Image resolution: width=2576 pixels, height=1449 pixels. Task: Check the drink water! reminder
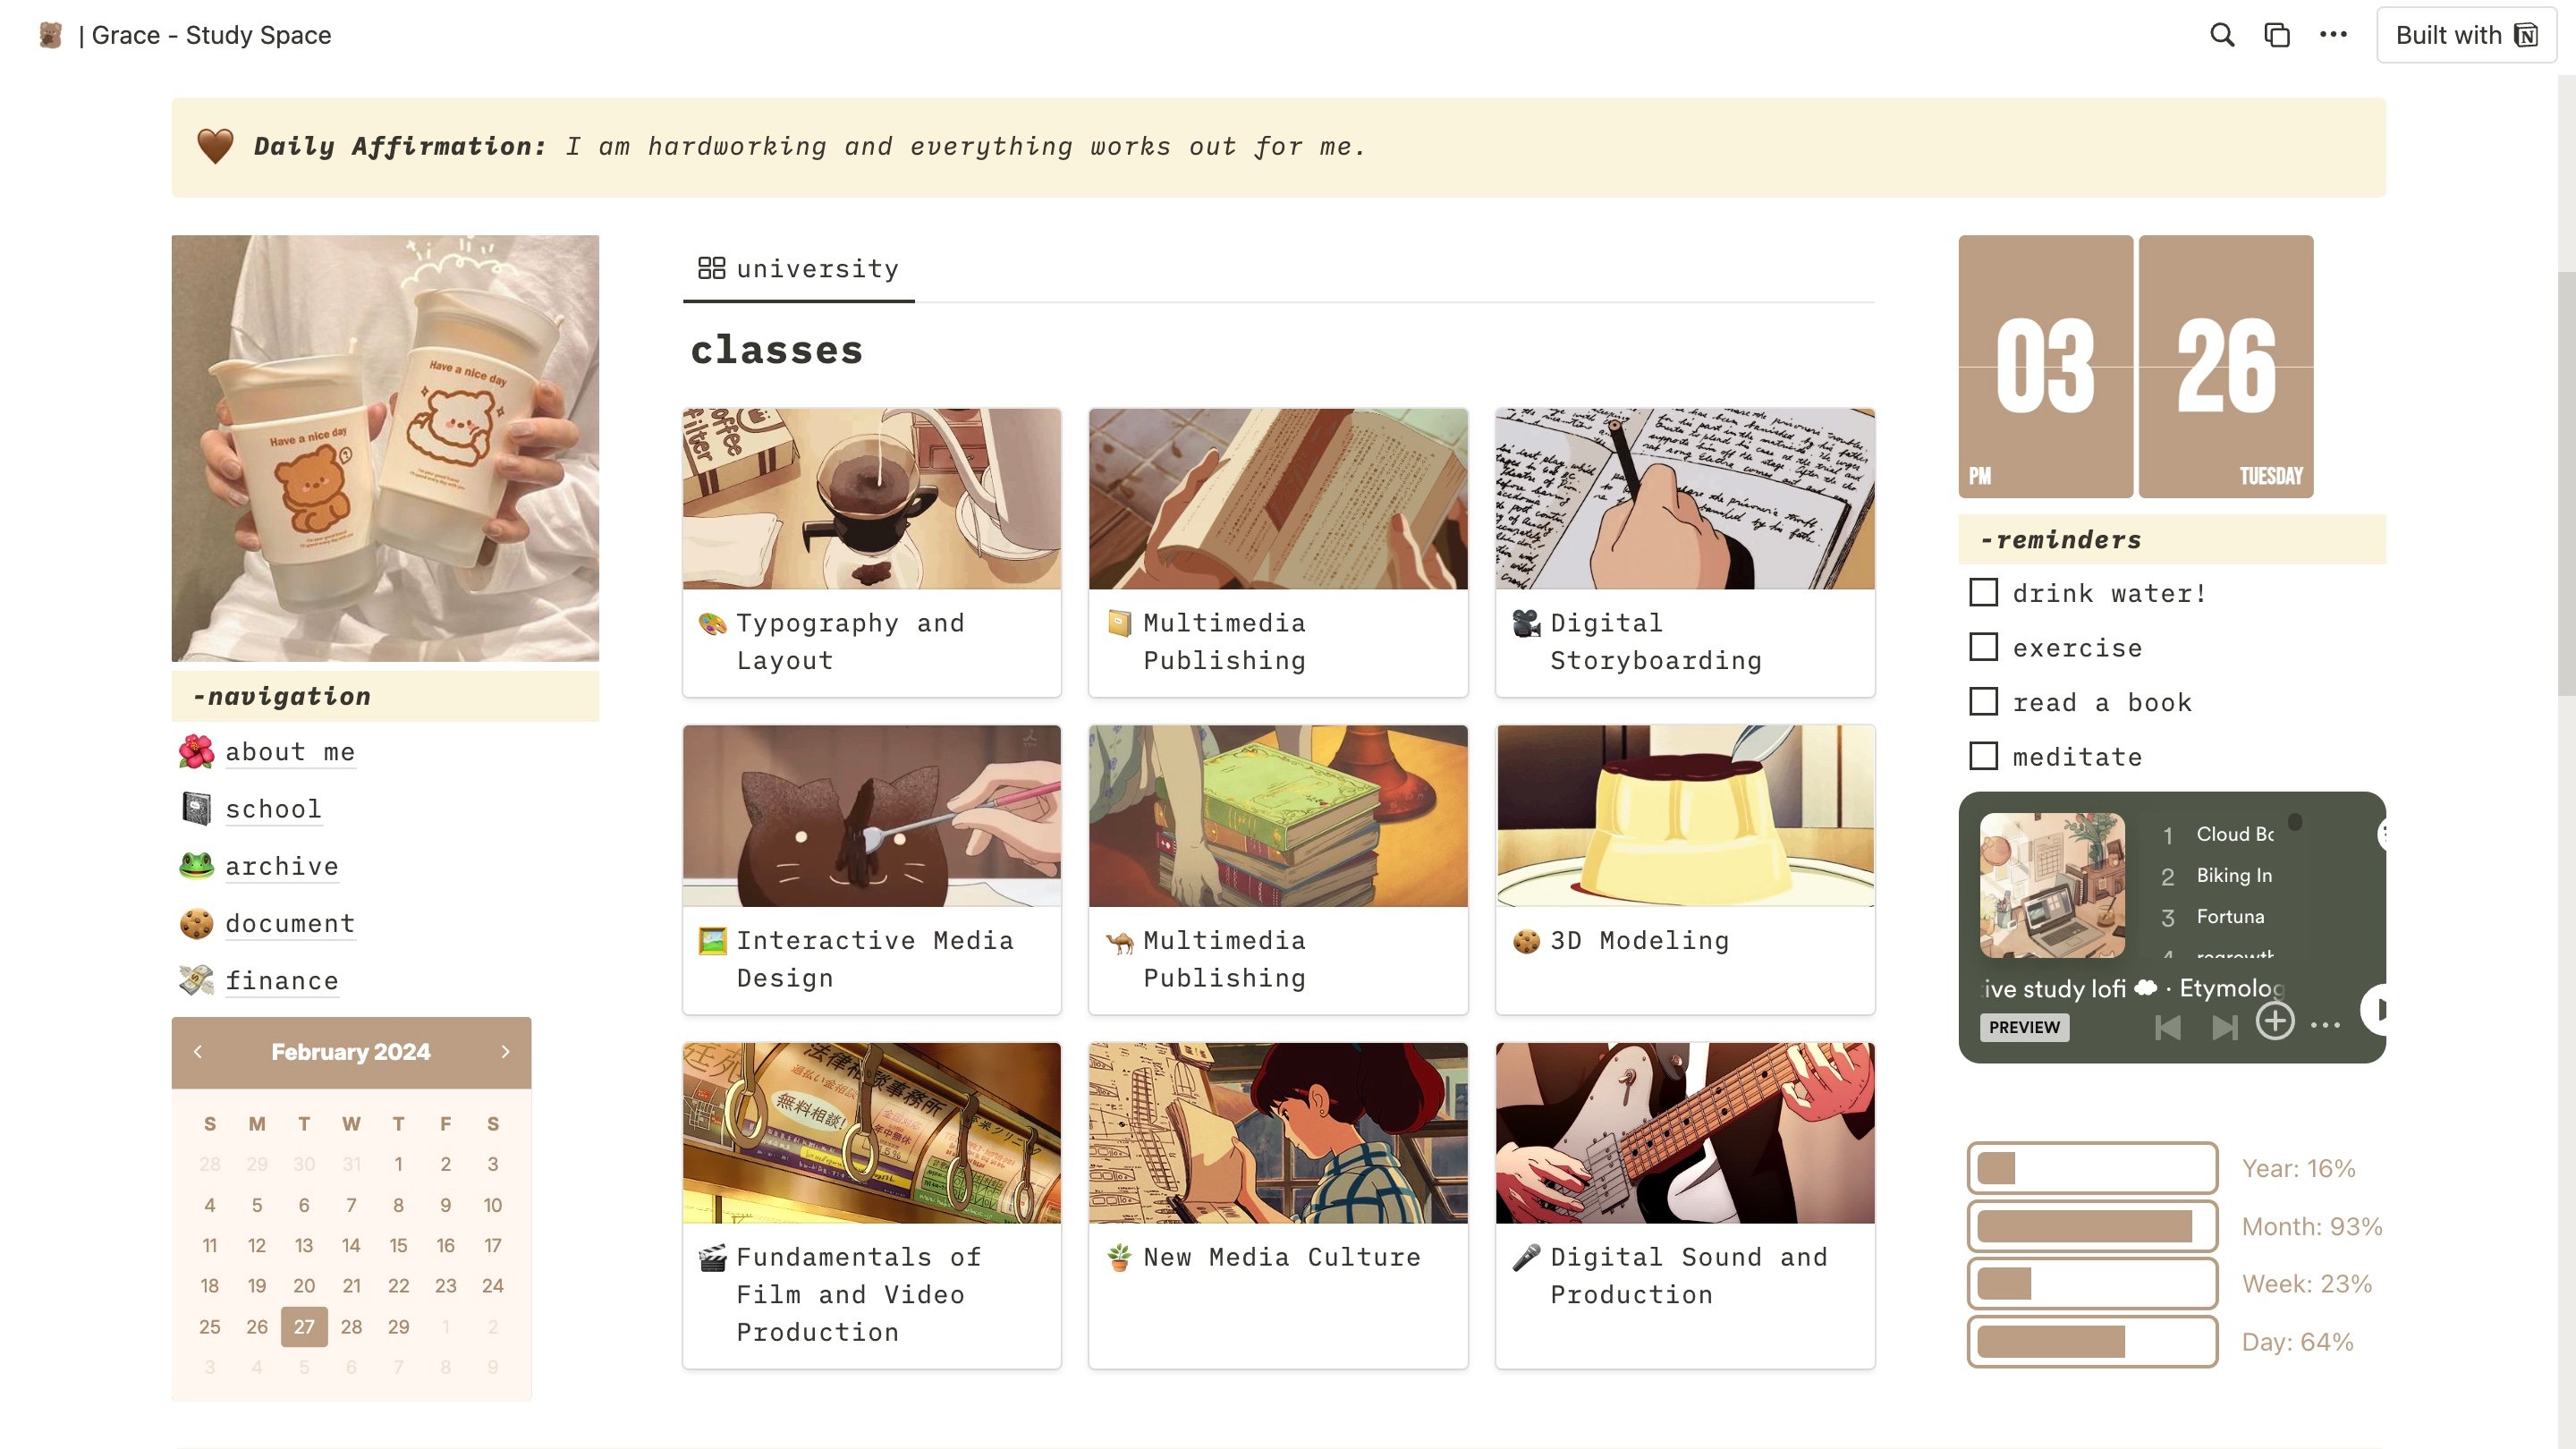tap(1983, 592)
